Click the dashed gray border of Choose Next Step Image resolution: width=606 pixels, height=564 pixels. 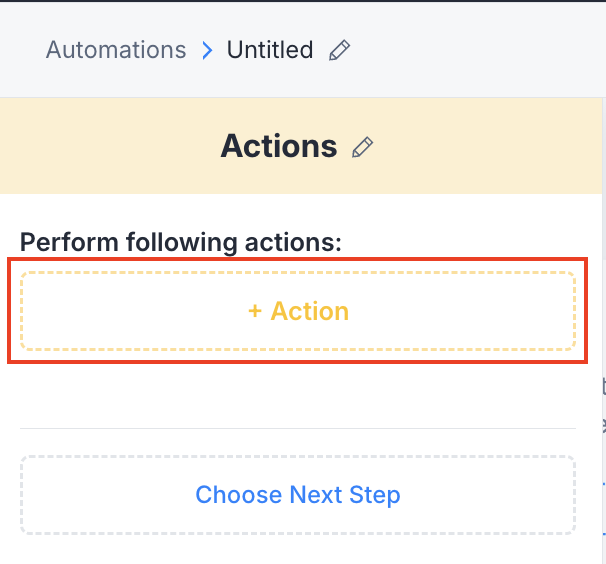pos(298,458)
